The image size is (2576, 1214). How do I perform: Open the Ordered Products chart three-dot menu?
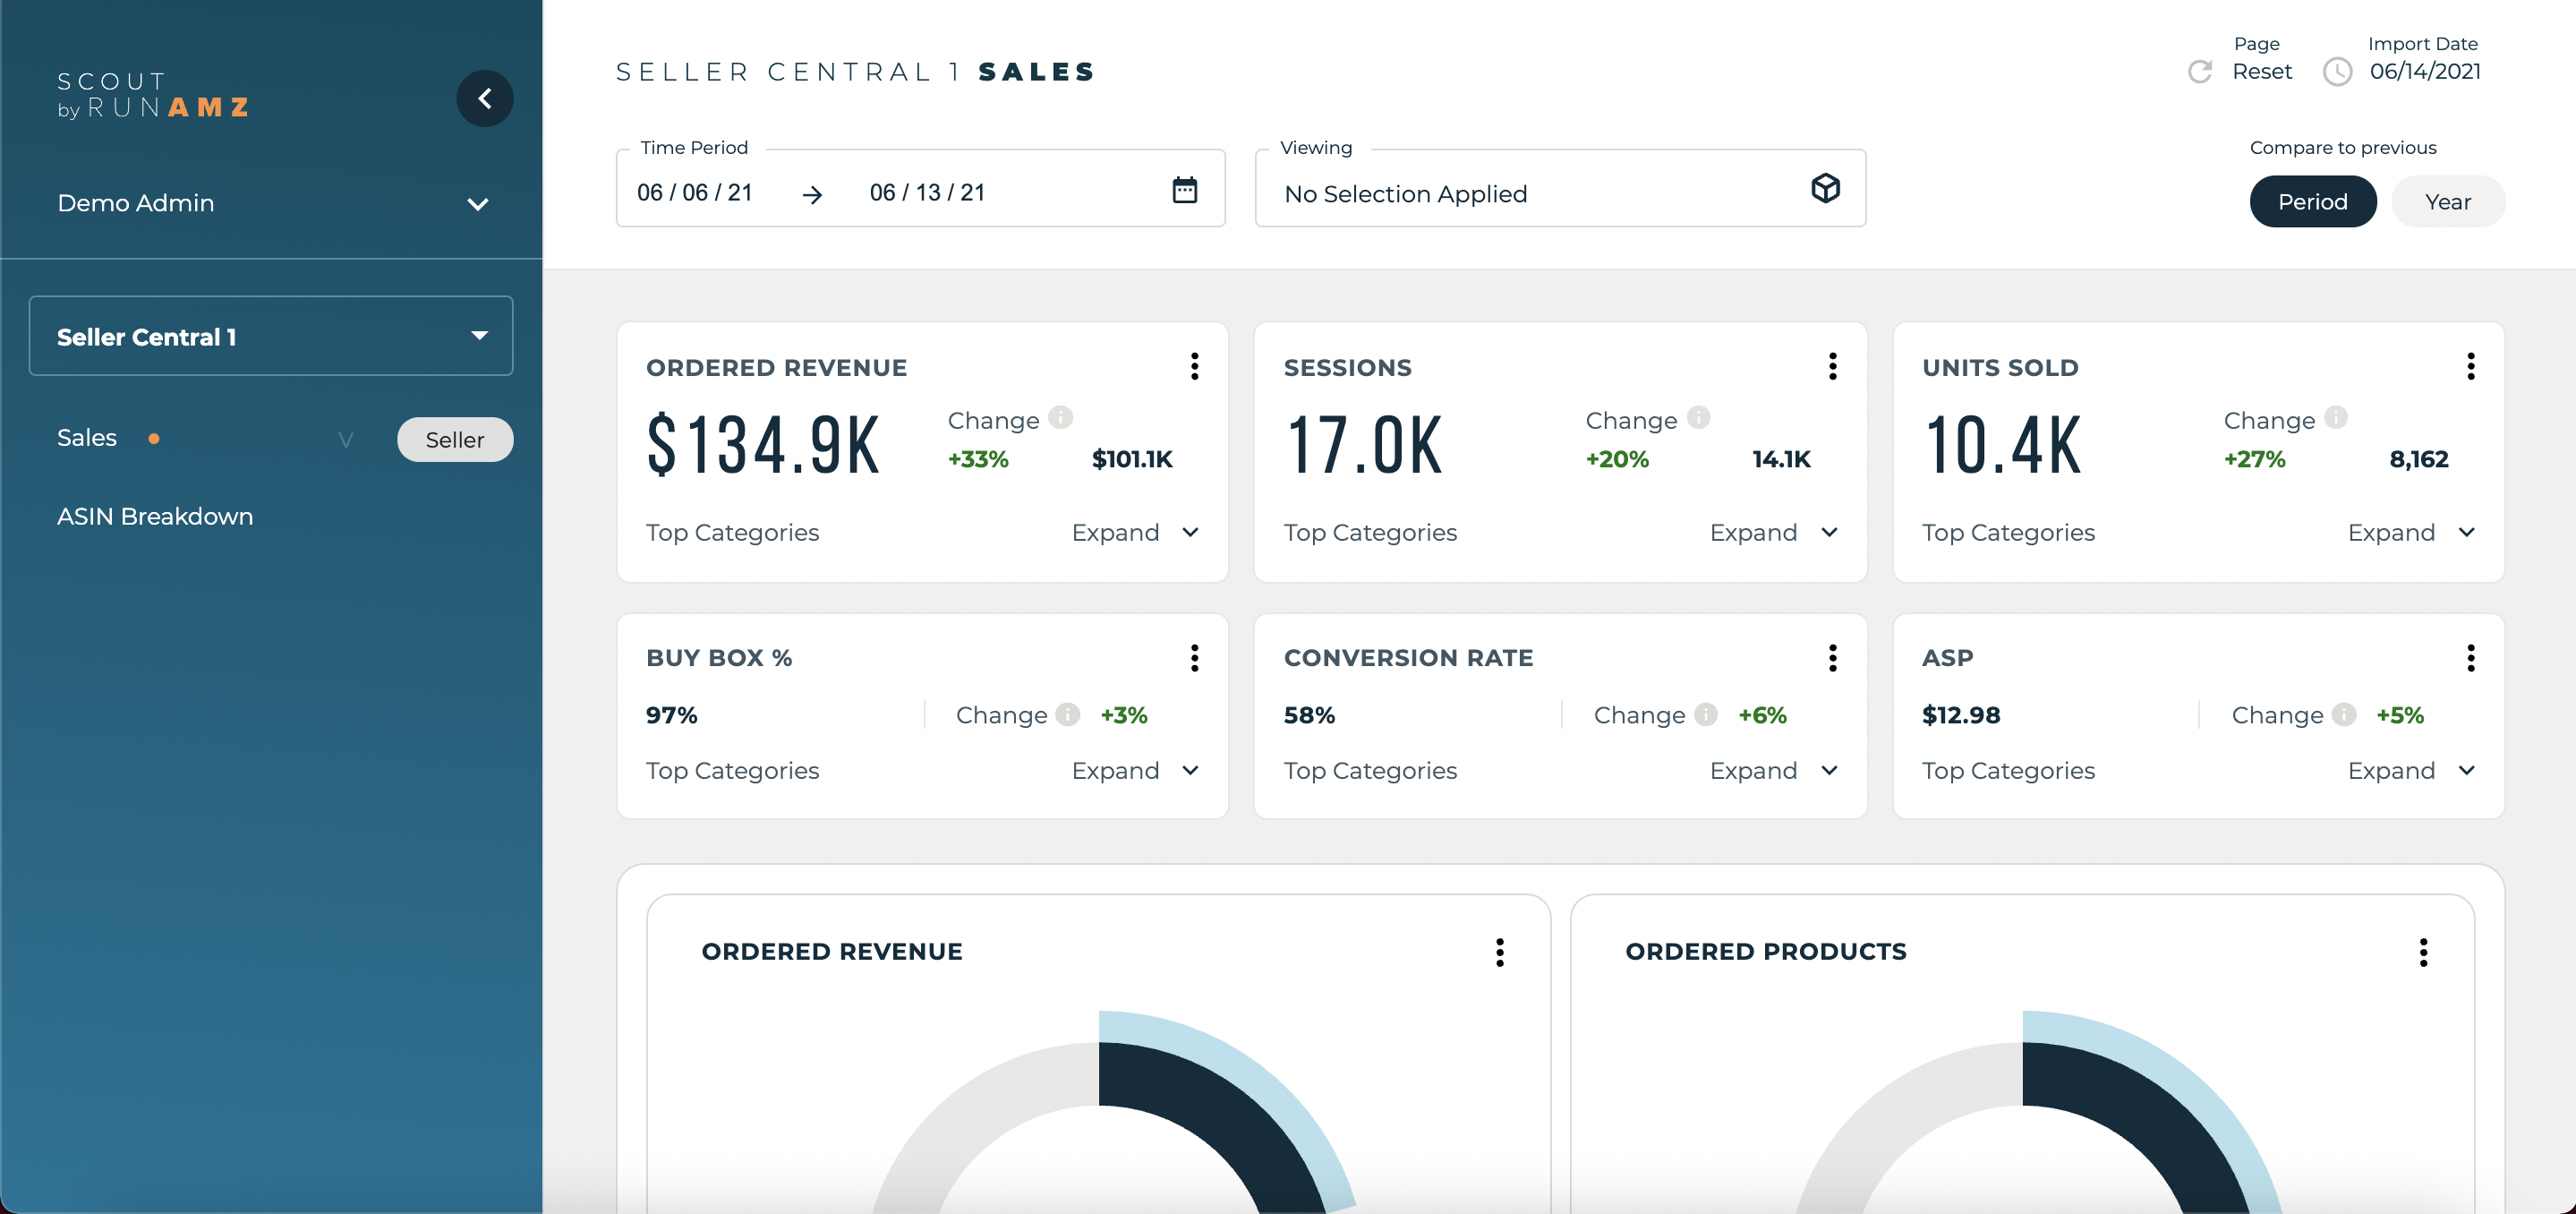click(x=2423, y=952)
